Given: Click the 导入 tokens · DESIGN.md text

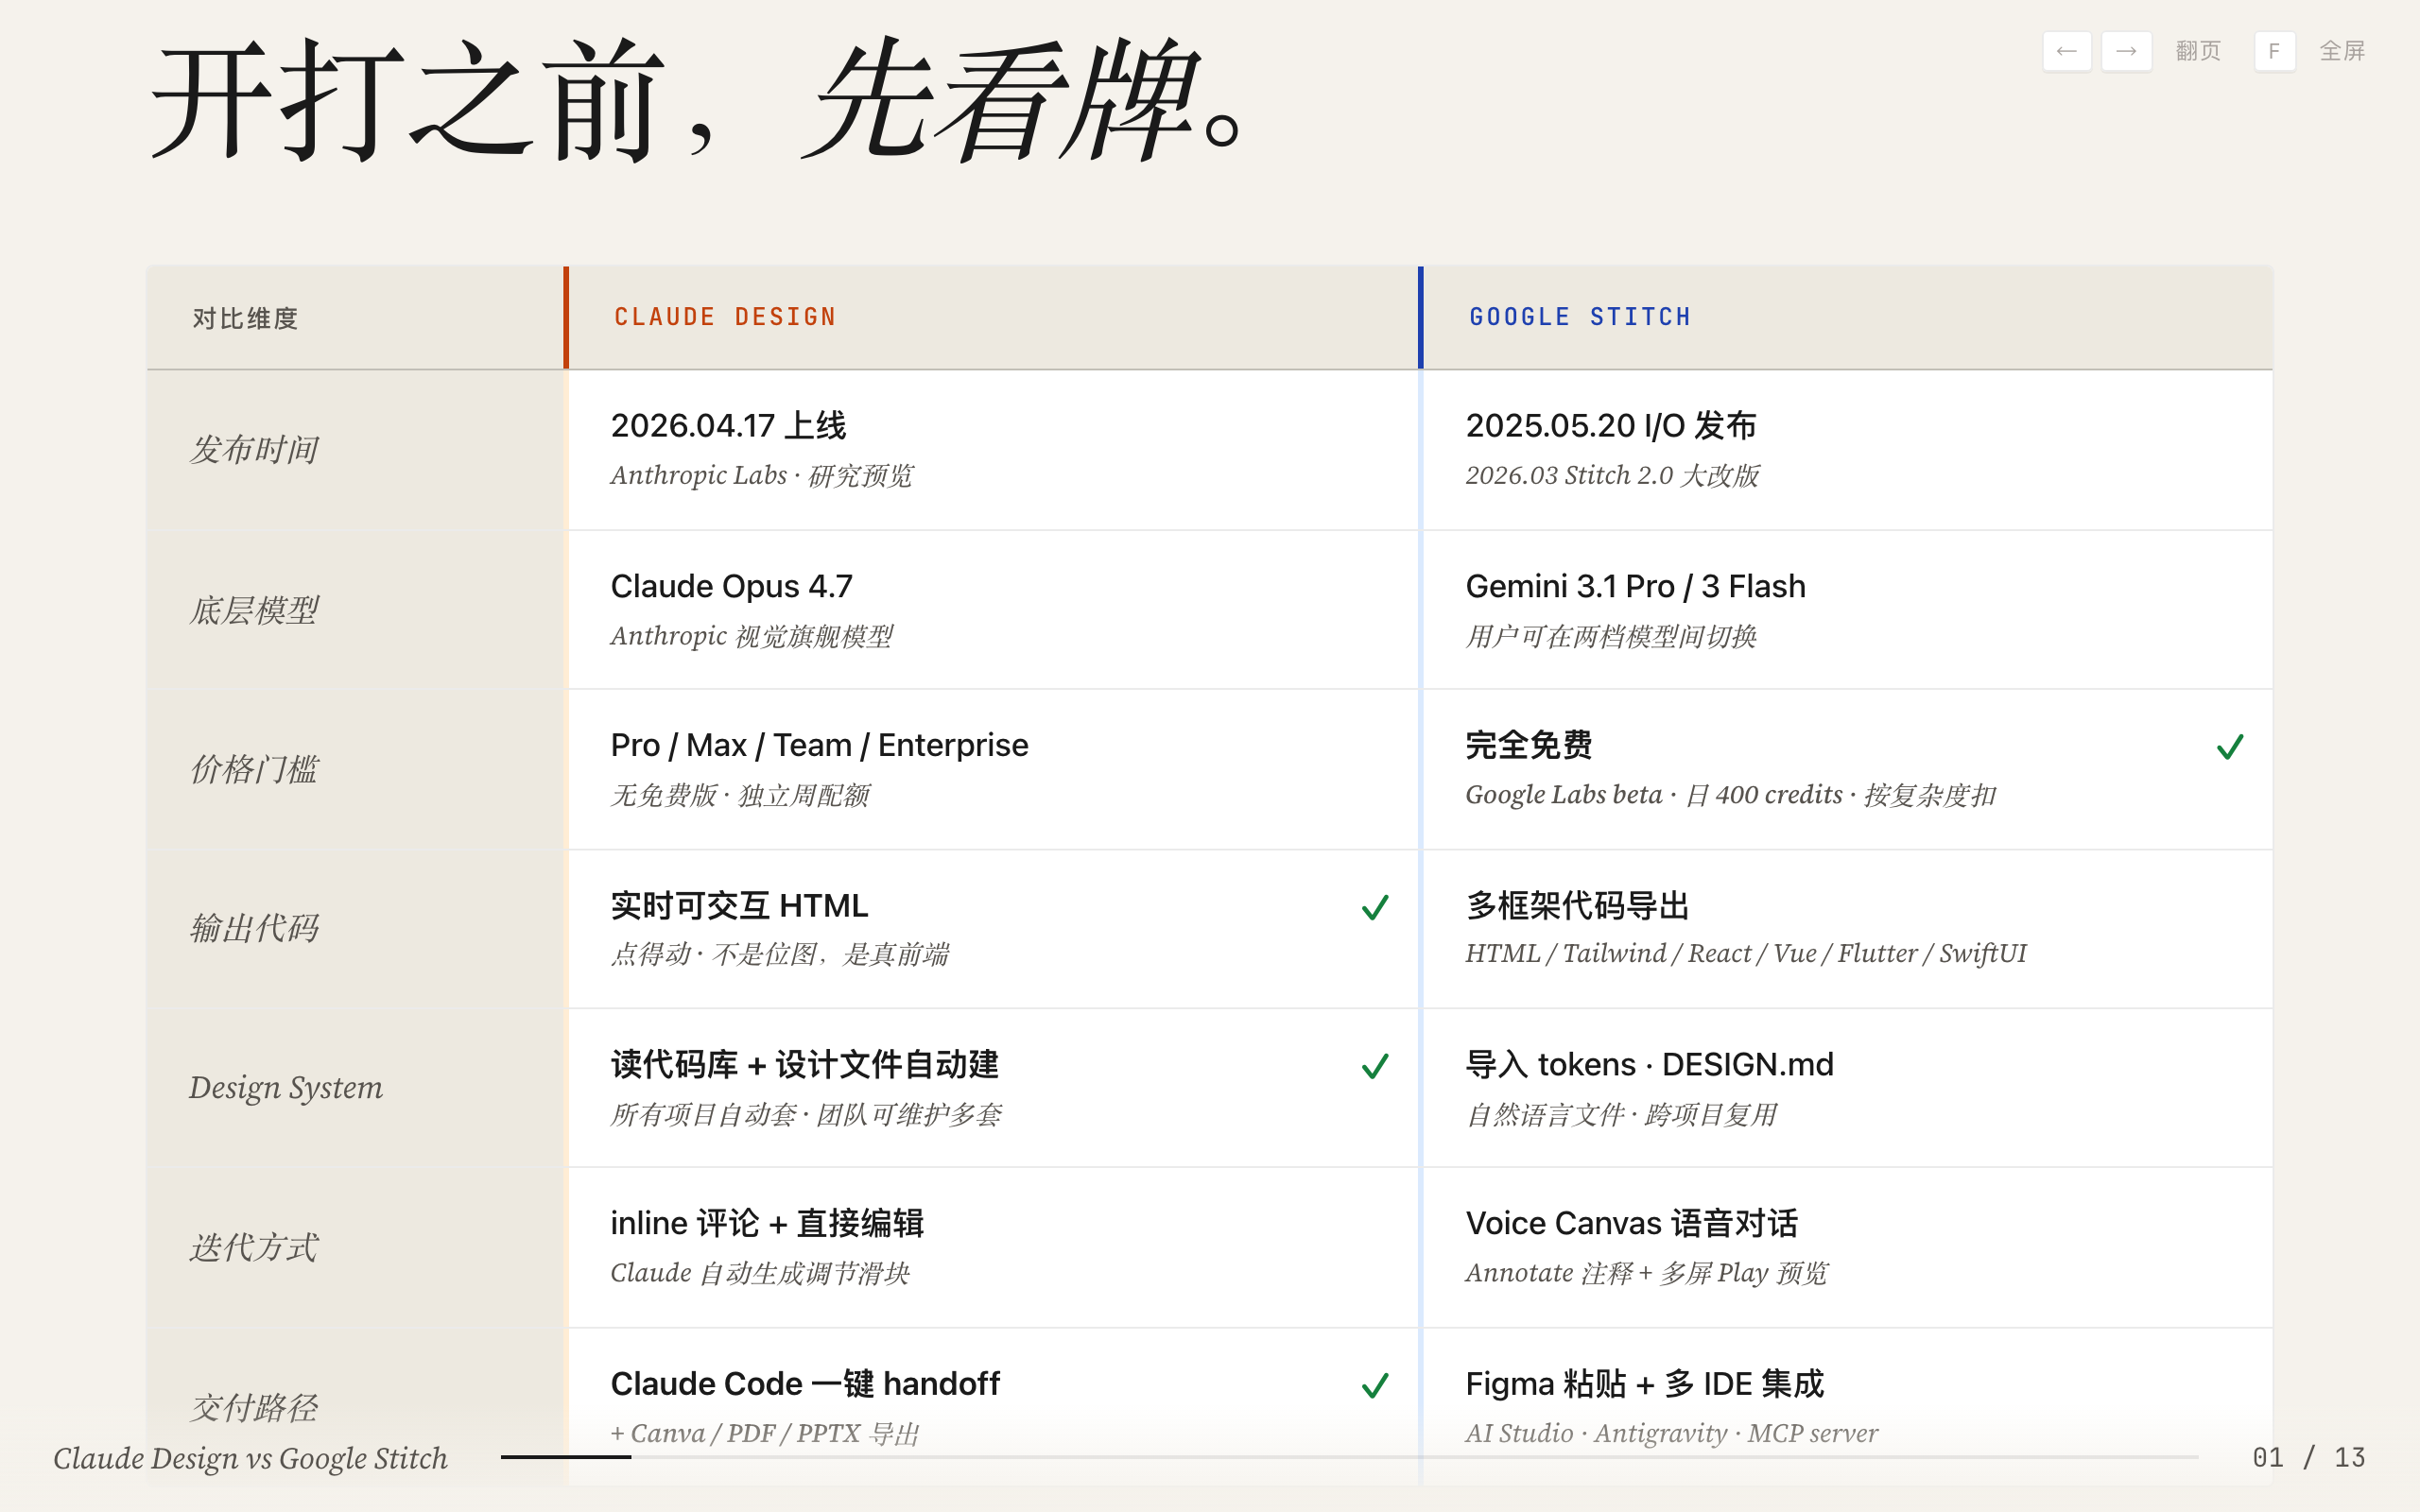Looking at the screenshot, I should click(x=1650, y=1064).
